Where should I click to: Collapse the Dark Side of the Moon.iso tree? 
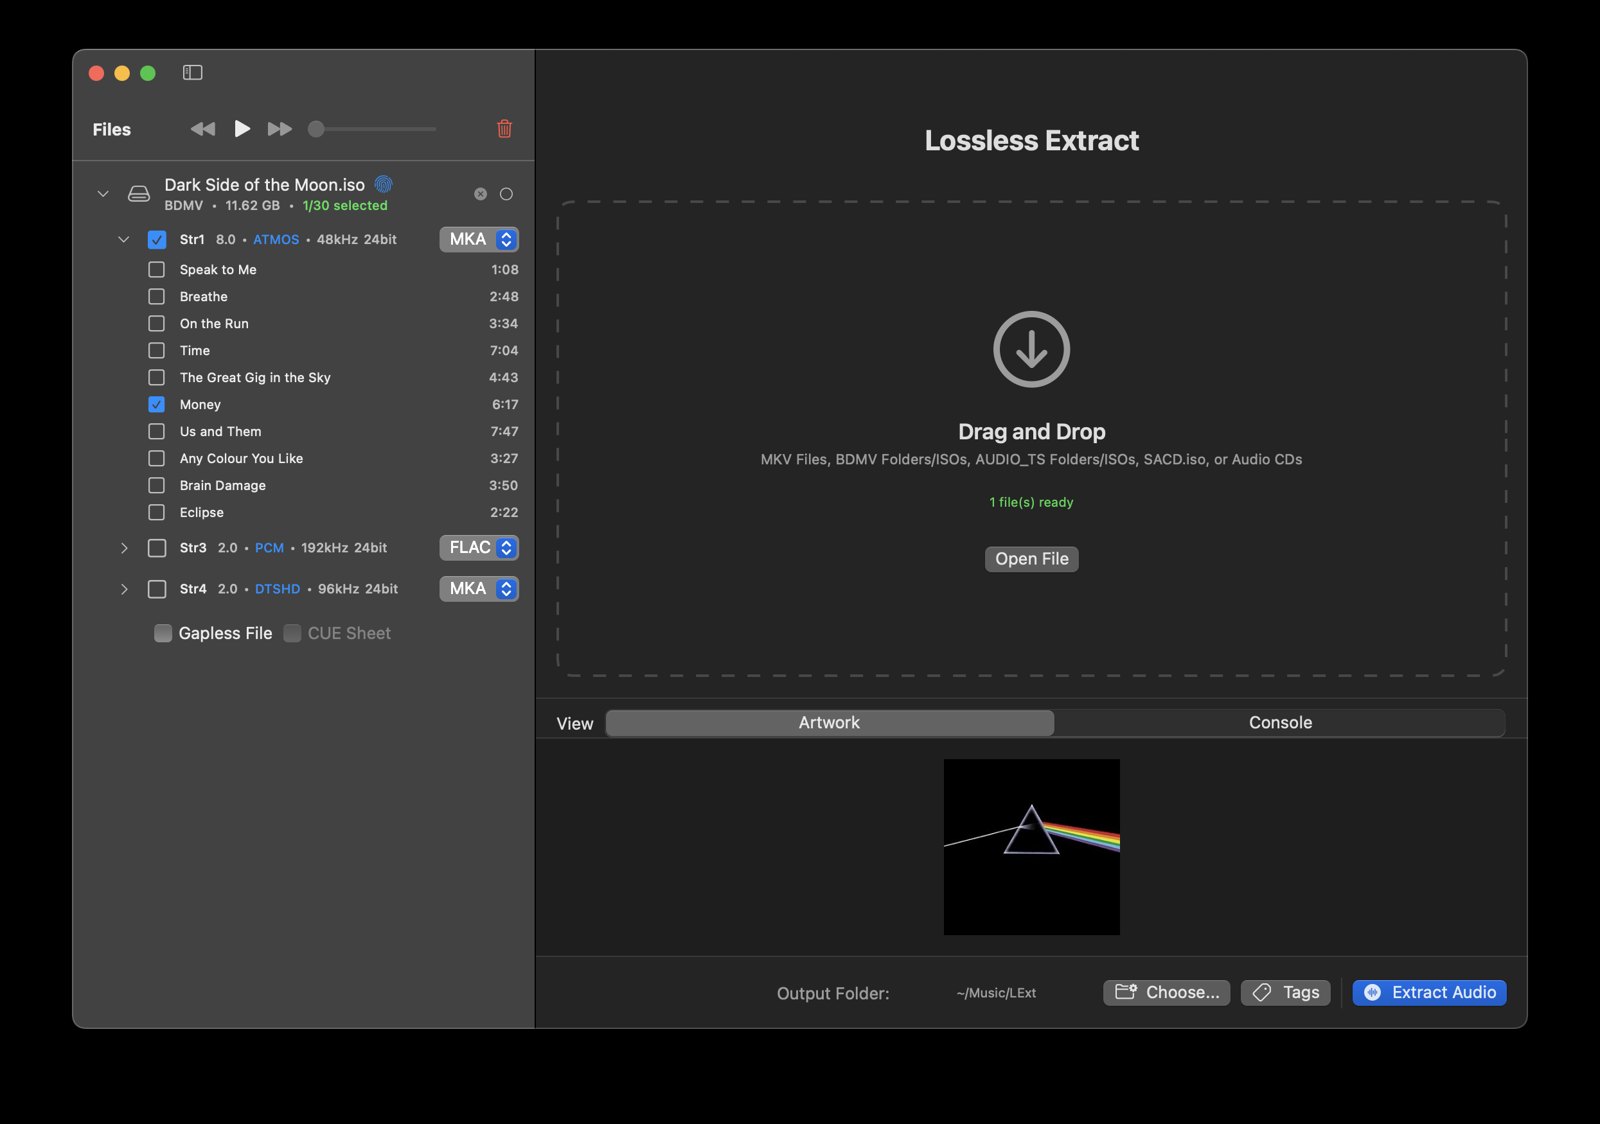coord(103,194)
